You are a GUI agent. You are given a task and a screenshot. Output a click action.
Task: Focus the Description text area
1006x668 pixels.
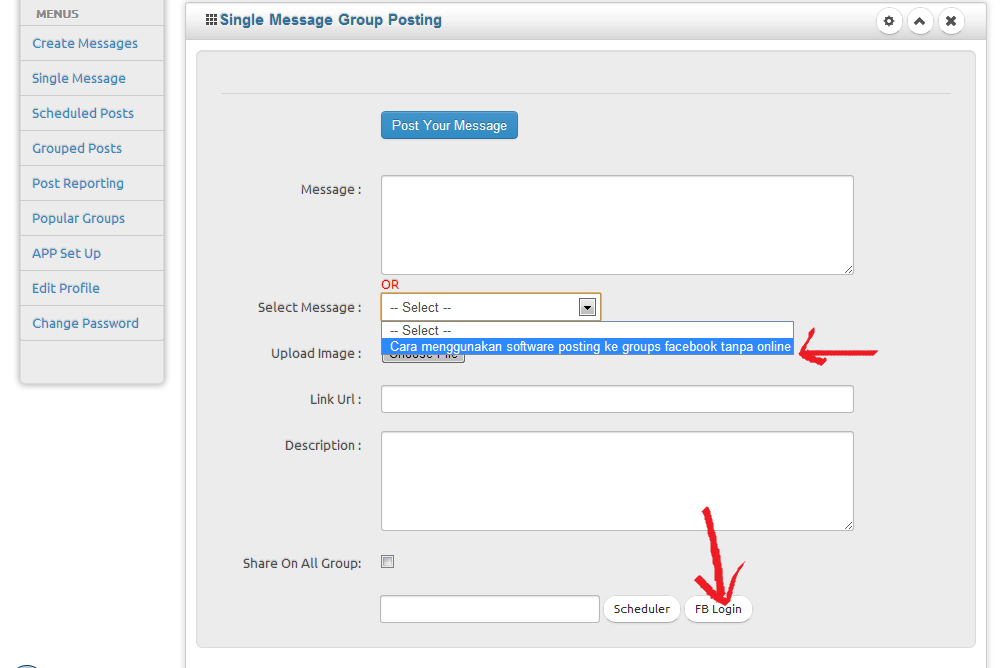pyautogui.click(x=617, y=481)
